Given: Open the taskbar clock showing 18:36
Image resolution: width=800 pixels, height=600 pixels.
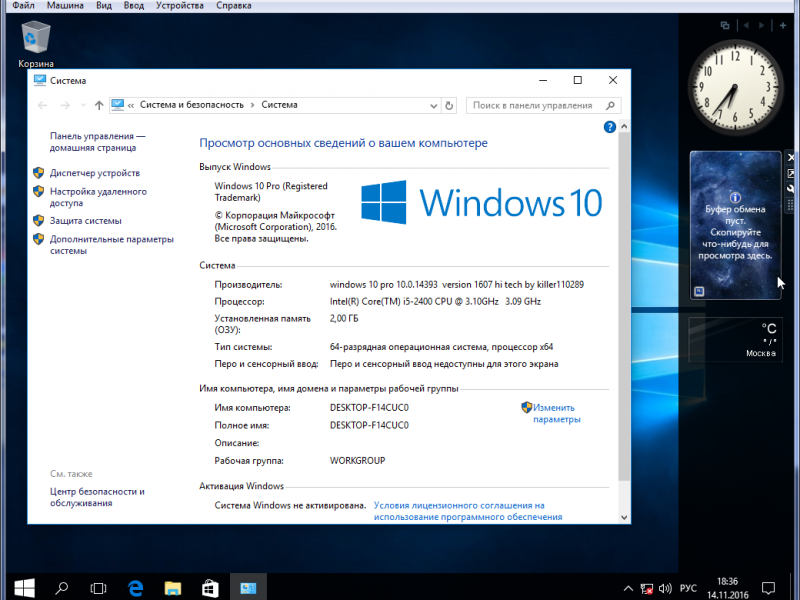Looking at the screenshot, I should [728, 588].
